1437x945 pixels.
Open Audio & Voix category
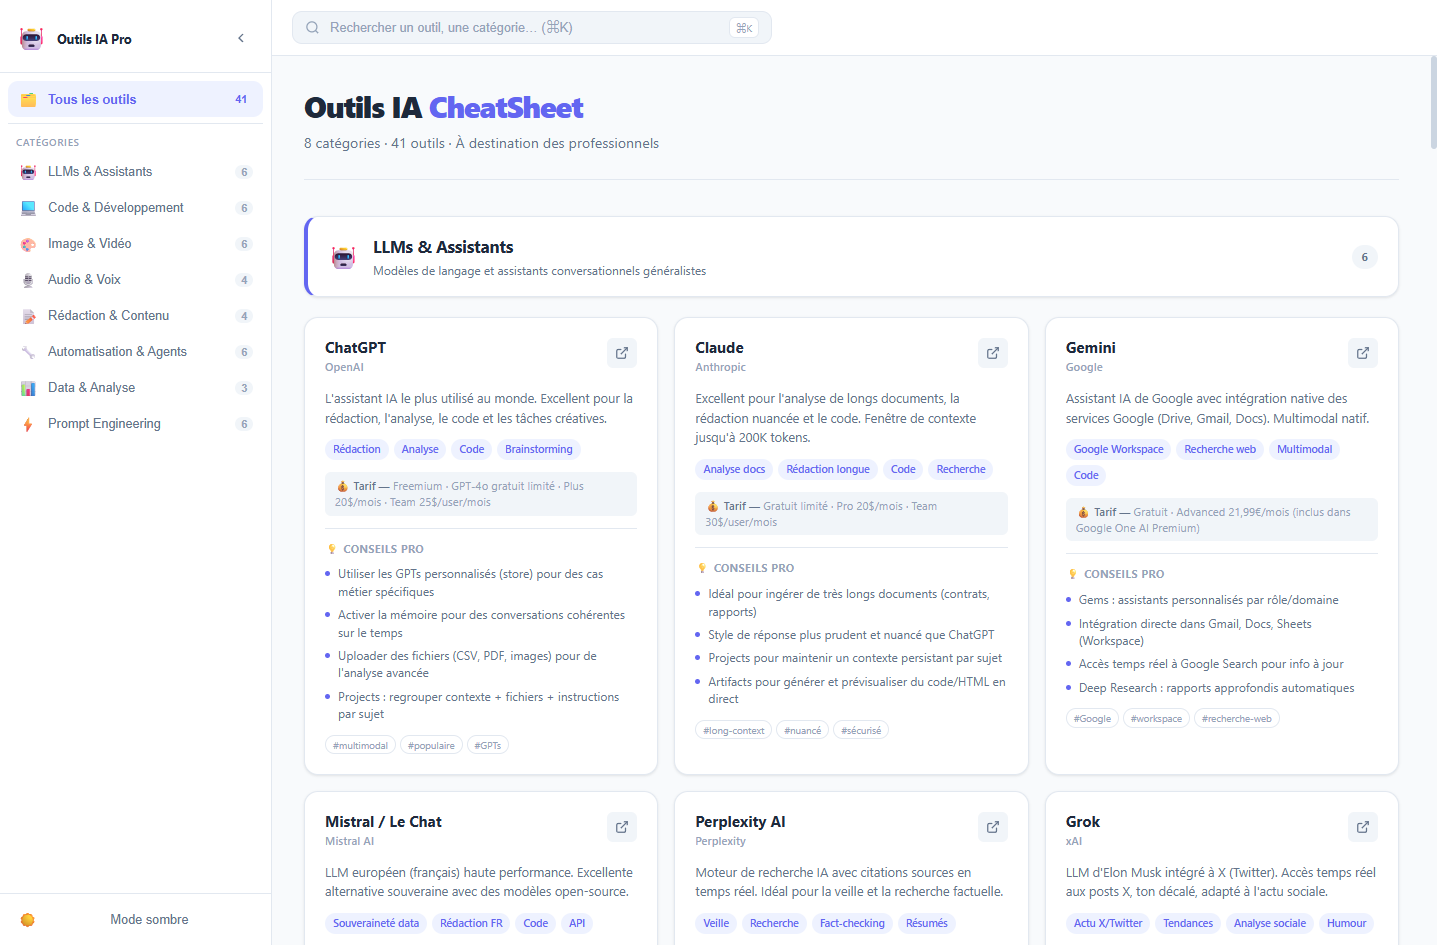135,280
